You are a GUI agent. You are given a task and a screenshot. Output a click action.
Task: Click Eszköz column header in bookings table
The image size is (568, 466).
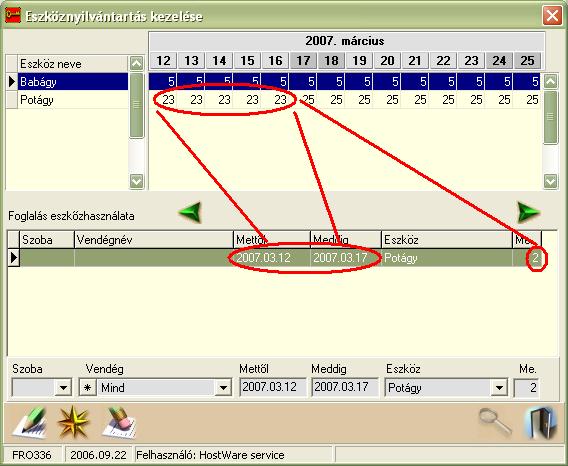pyautogui.click(x=447, y=240)
